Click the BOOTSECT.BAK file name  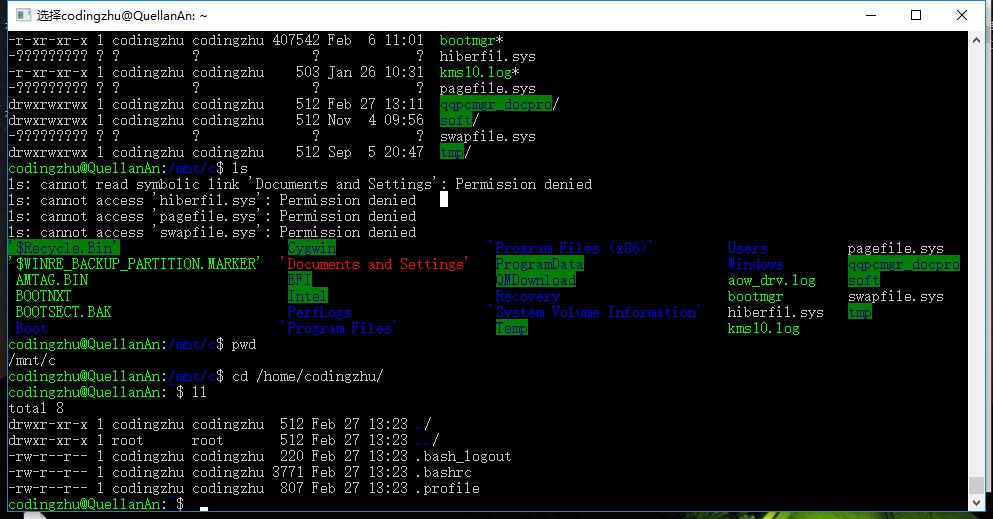click(63, 311)
